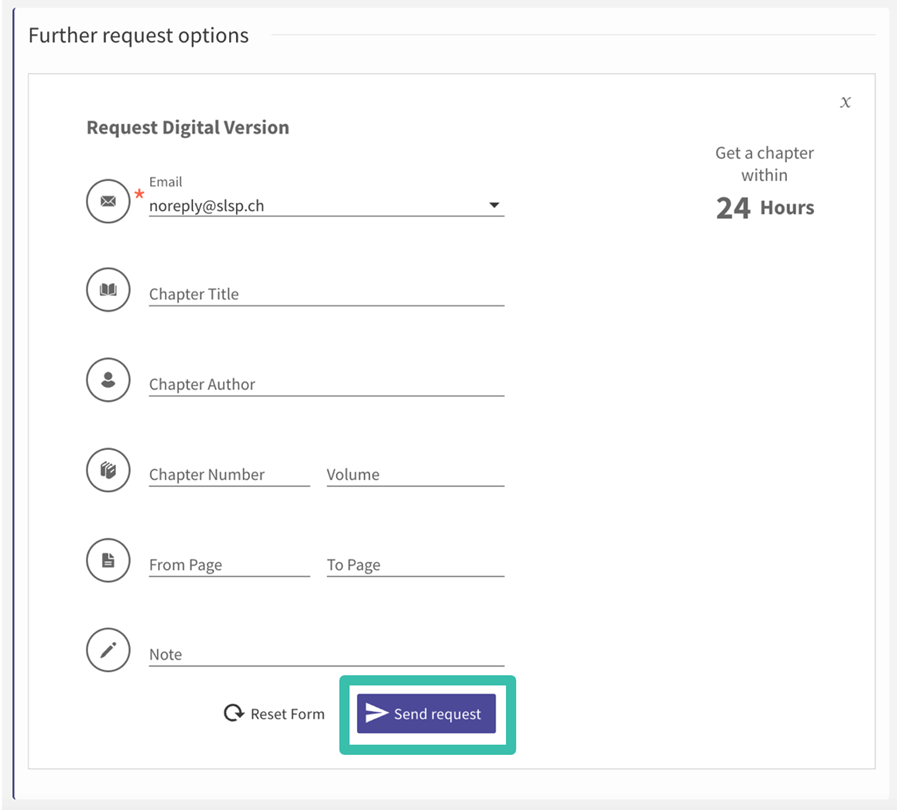
Task: Click the circular arrow reset icon
Action: (x=234, y=713)
